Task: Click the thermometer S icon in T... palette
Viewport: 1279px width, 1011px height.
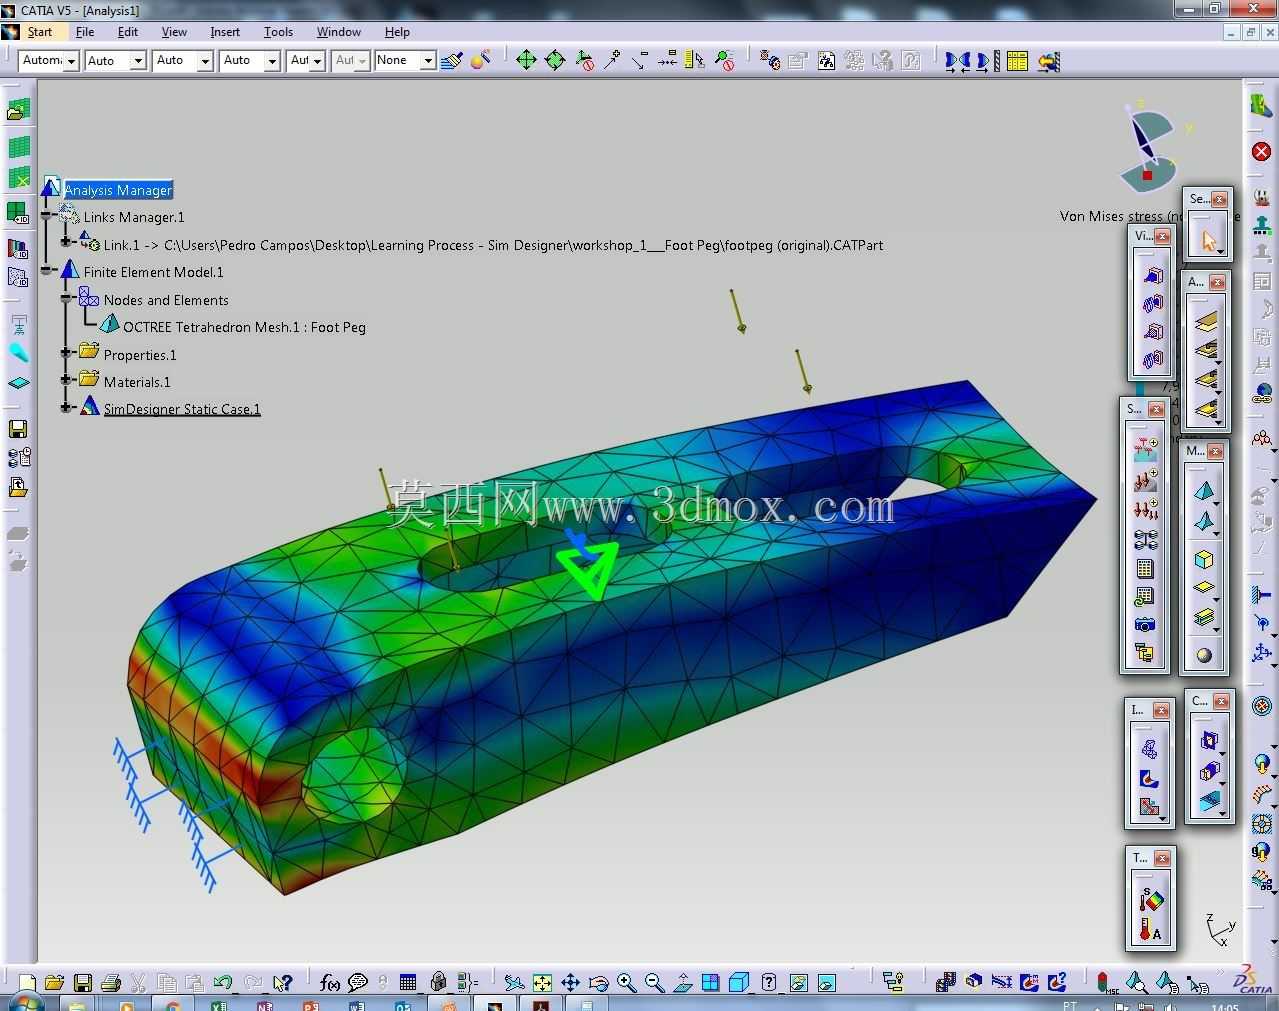Action: (x=1150, y=900)
